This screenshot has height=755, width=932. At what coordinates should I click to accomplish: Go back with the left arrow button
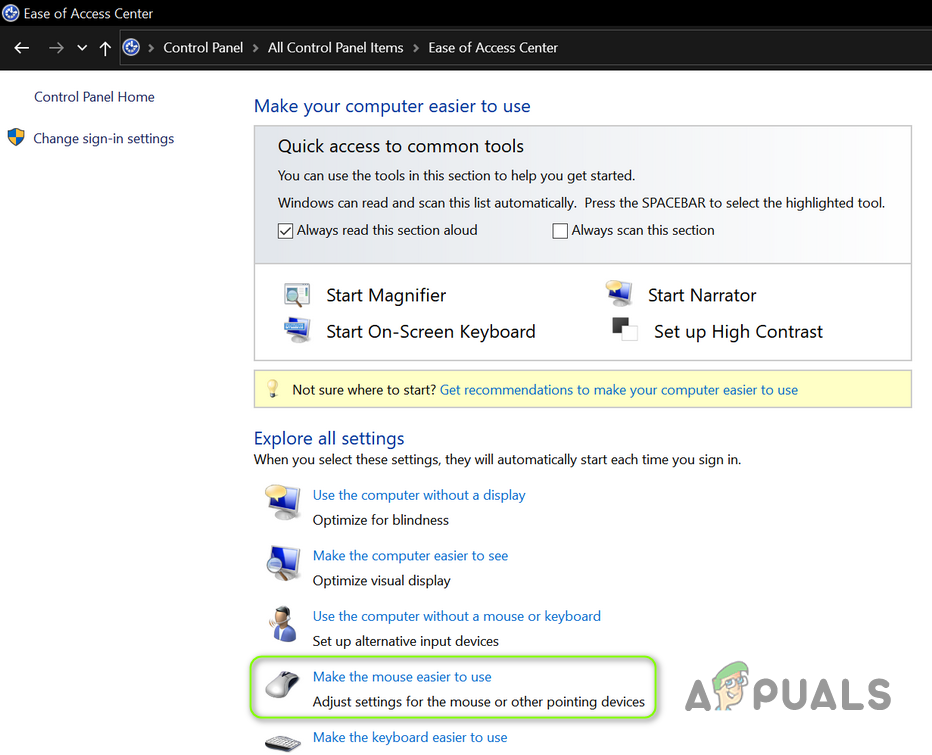22,48
